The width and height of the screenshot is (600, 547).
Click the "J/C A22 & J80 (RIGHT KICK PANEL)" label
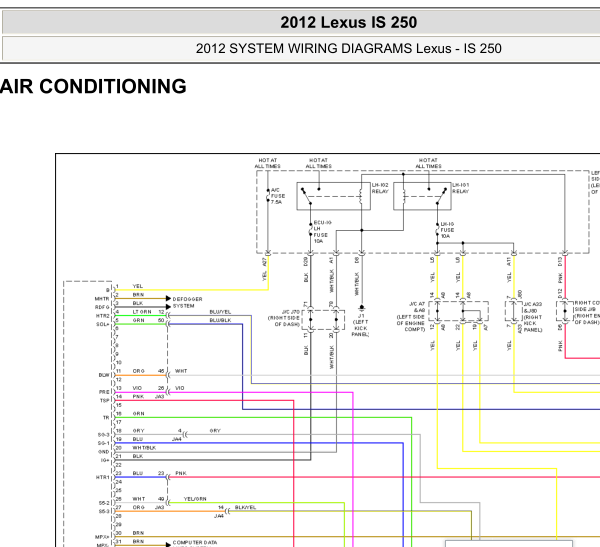coord(533,317)
